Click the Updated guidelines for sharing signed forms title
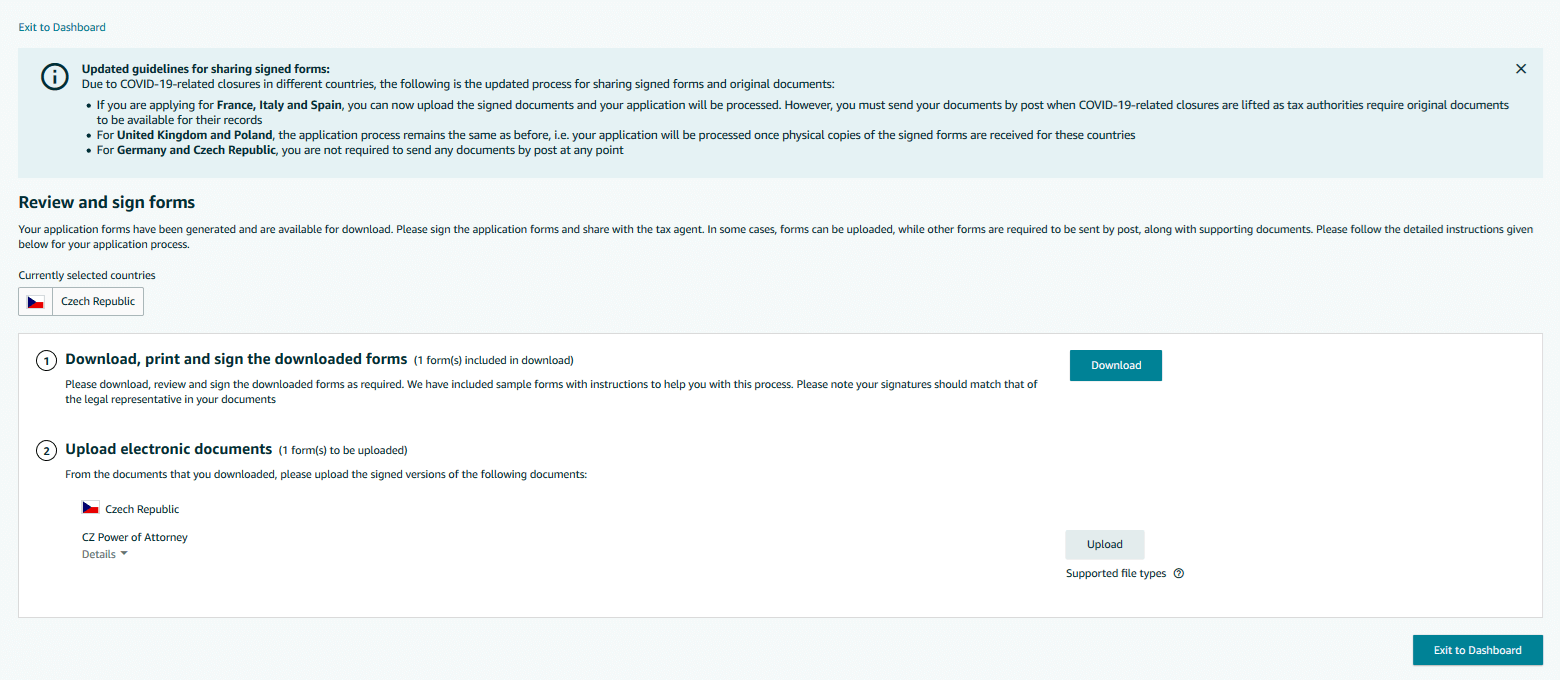The height and width of the screenshot is (680, 1560). tap(206, 69)
